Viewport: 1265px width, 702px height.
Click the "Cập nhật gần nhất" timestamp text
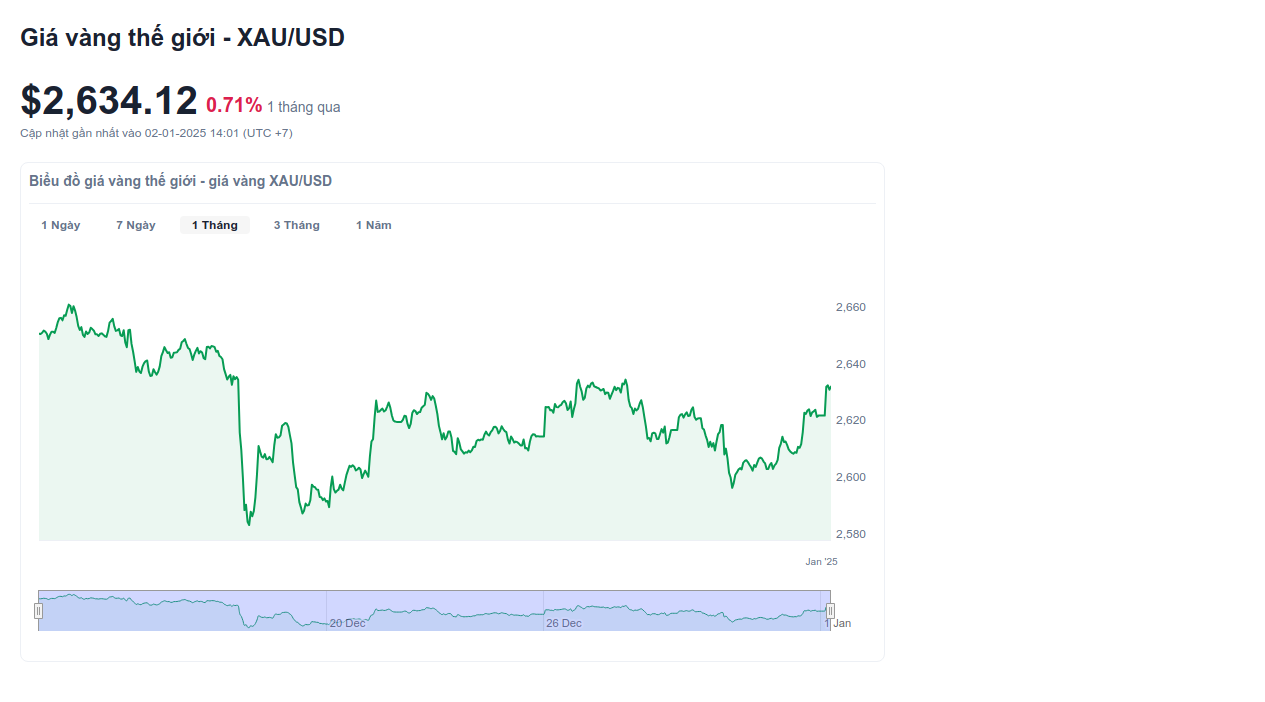(x=156, y=133)
